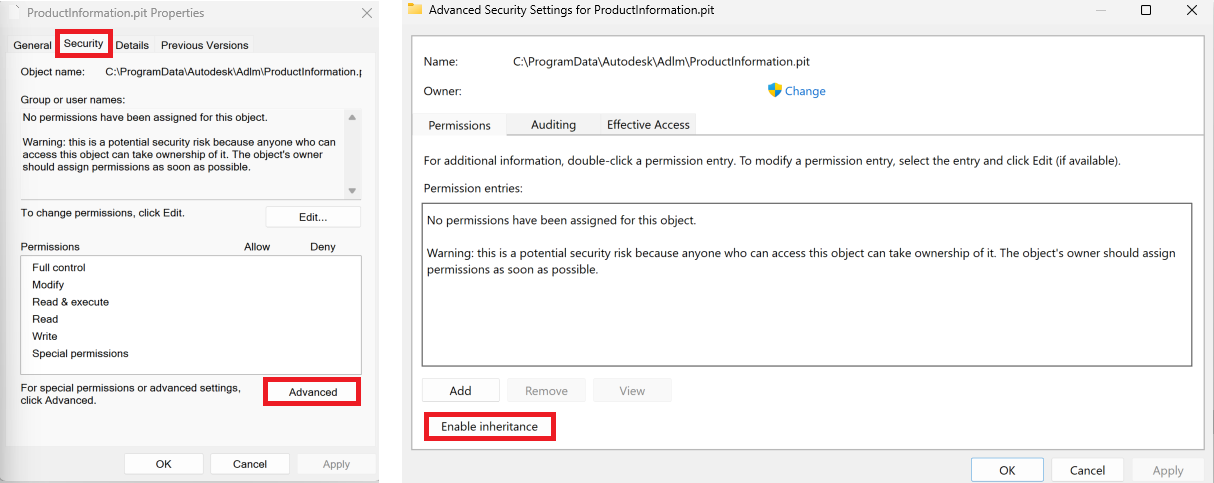Click the Change owner link

point(804,91)
